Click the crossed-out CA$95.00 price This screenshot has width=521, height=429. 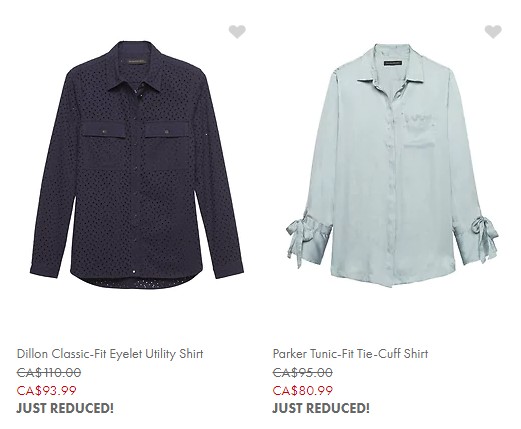(302, 372)
